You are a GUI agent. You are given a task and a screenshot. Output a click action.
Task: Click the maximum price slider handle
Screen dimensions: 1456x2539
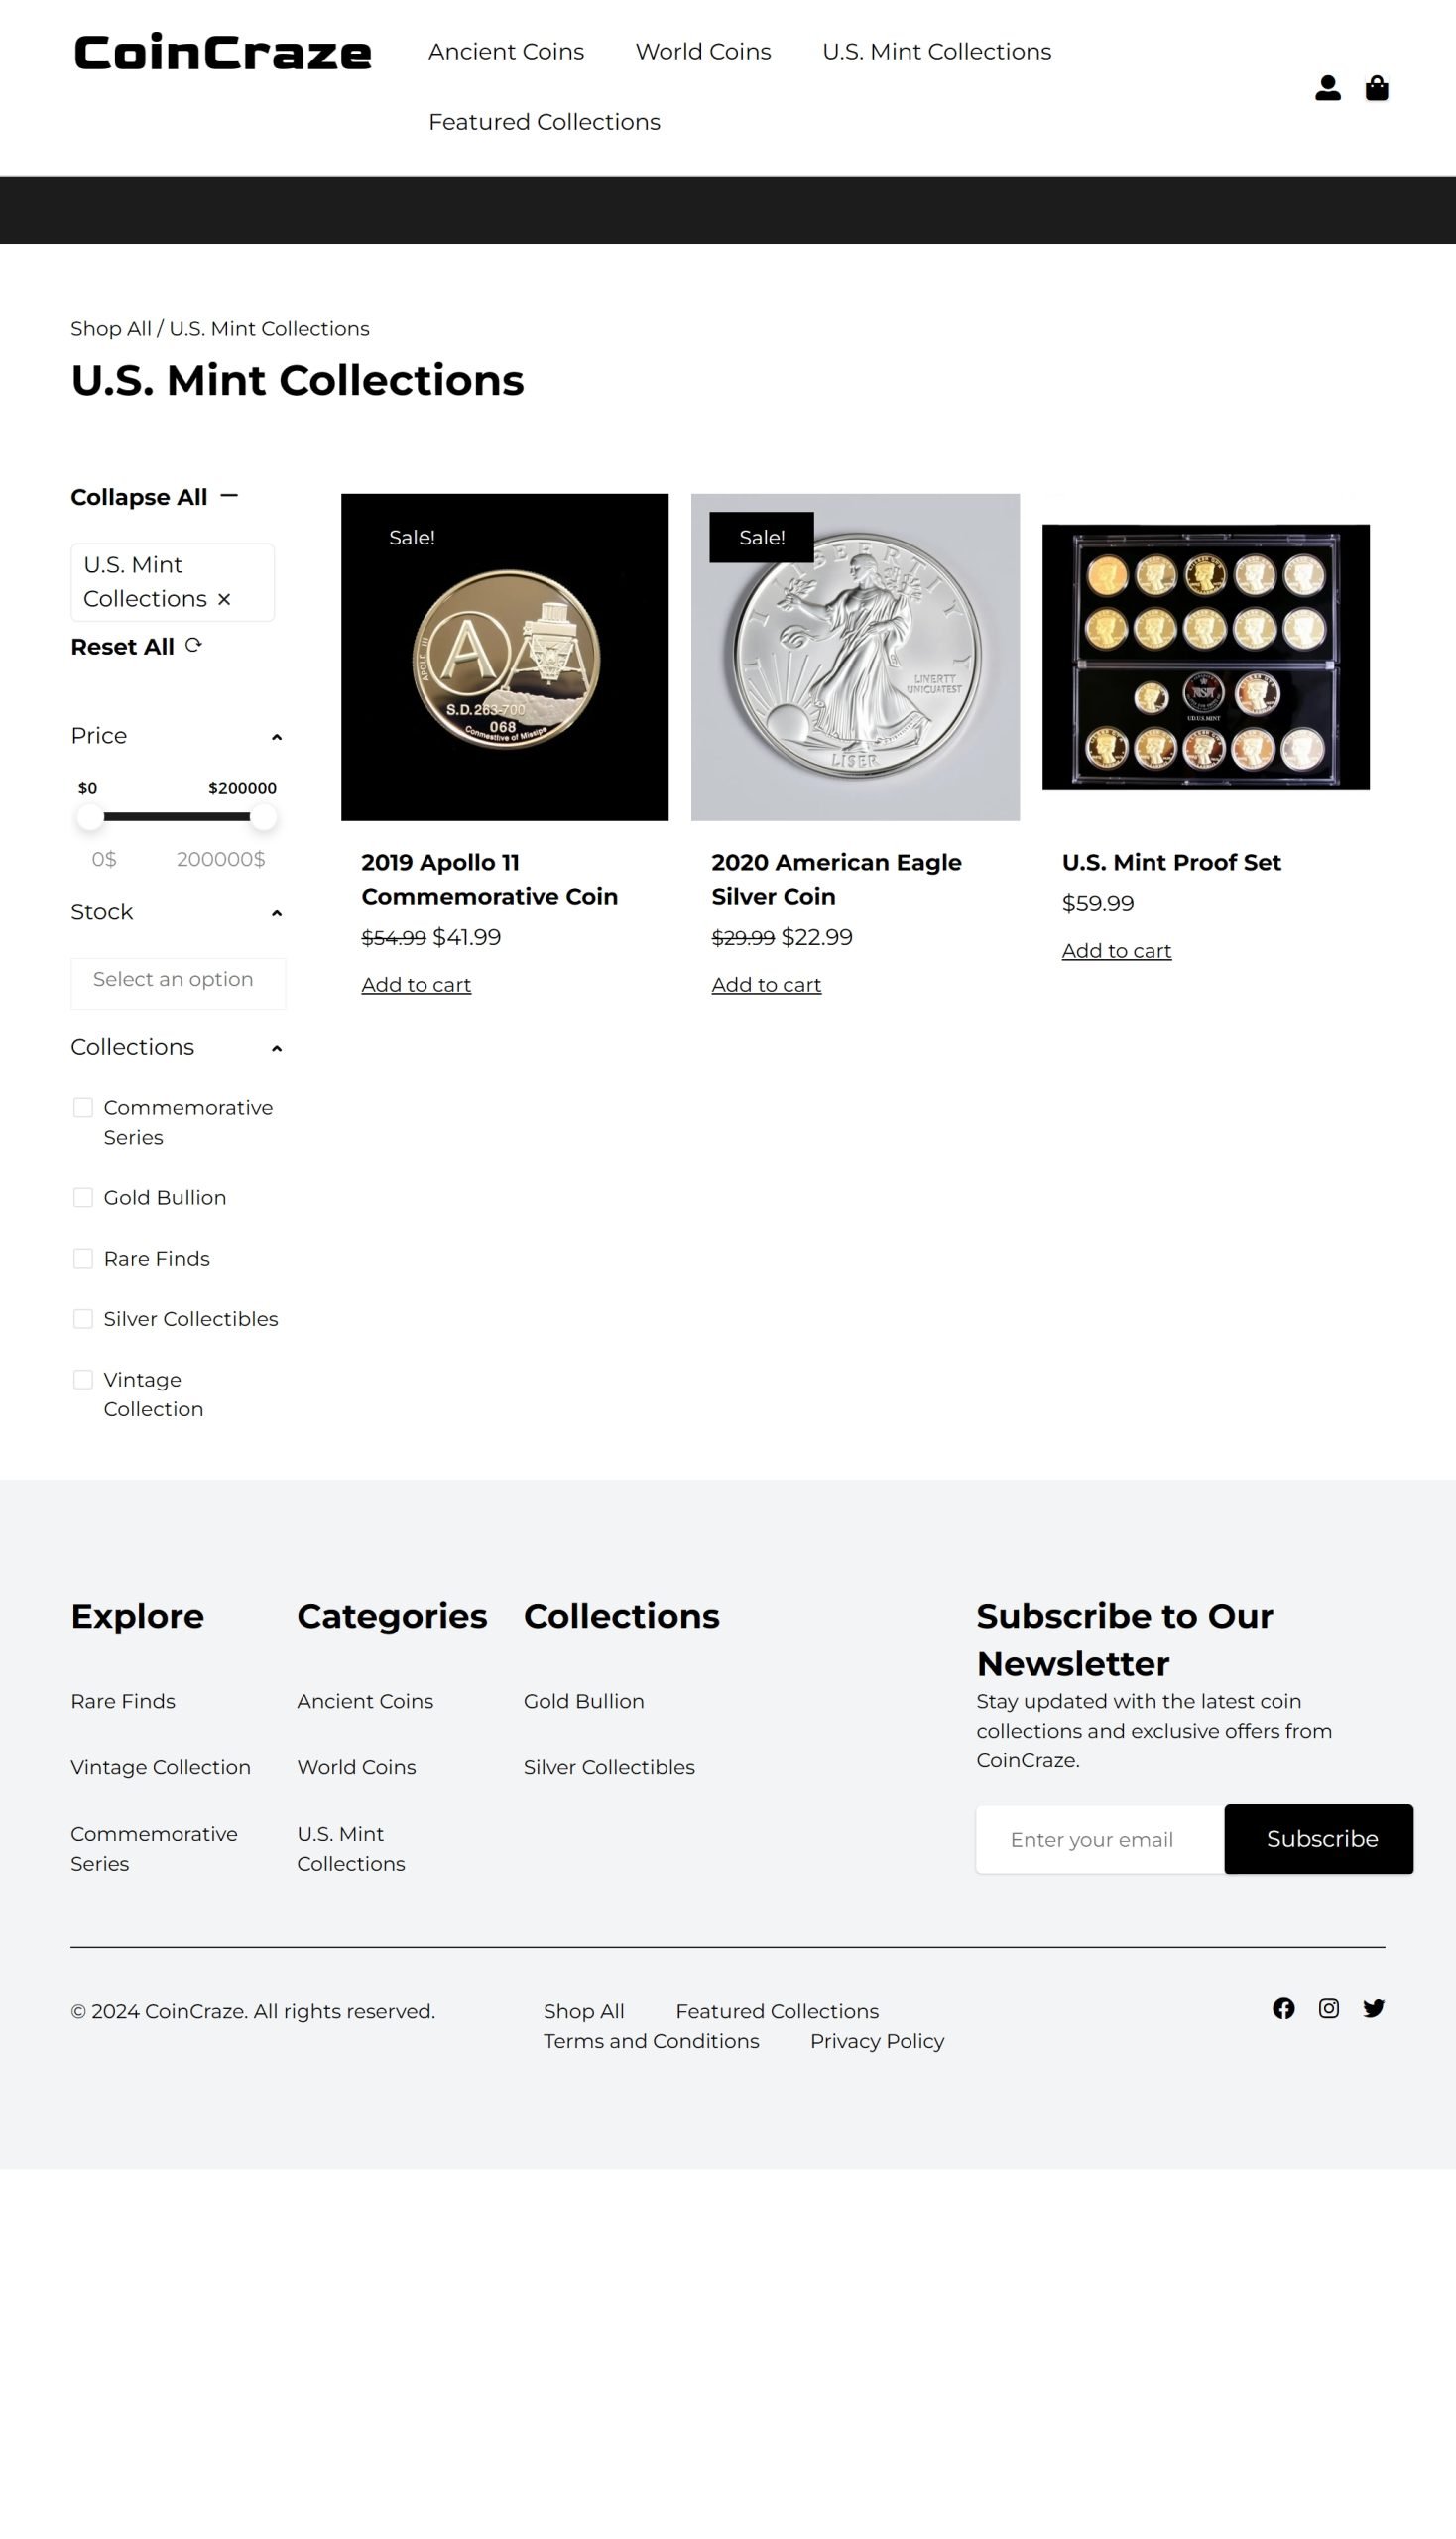[x=263, y=817]
